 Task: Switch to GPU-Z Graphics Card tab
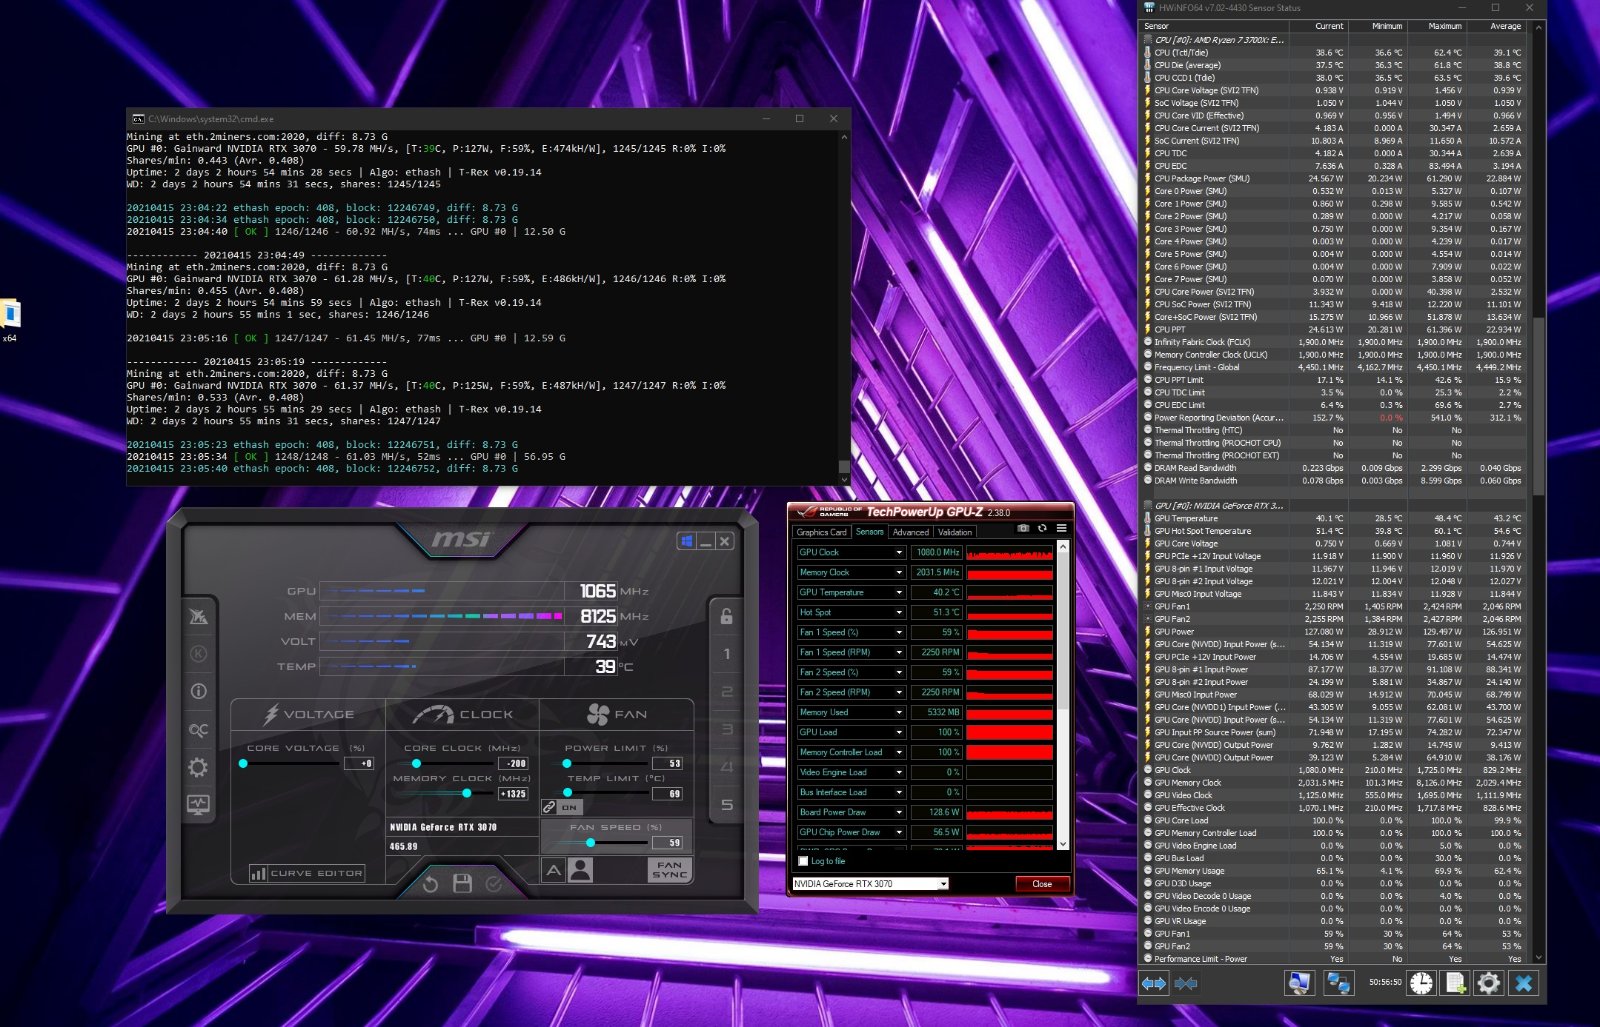point(821,532)
